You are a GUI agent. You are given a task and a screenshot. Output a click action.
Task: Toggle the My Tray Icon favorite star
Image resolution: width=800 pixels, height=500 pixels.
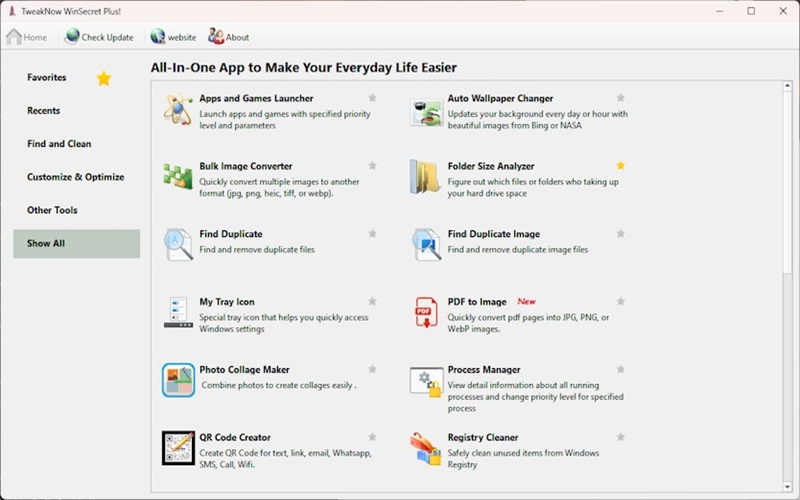[372, 301]
